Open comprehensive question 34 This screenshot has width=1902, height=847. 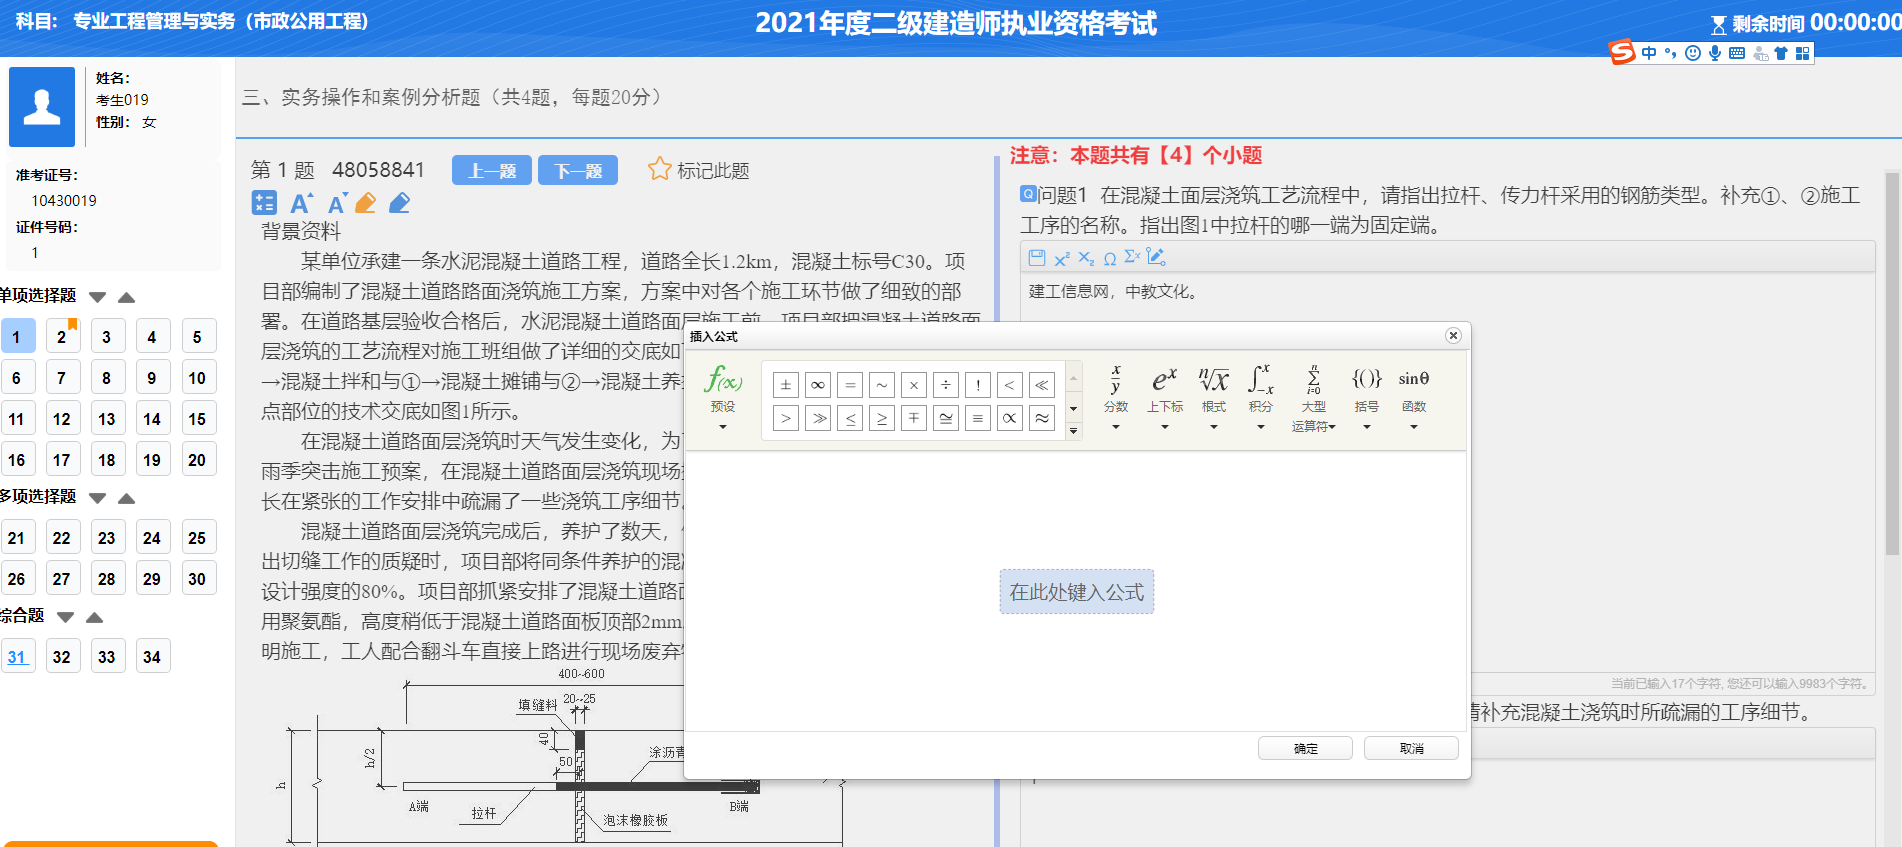click(152, 657)
